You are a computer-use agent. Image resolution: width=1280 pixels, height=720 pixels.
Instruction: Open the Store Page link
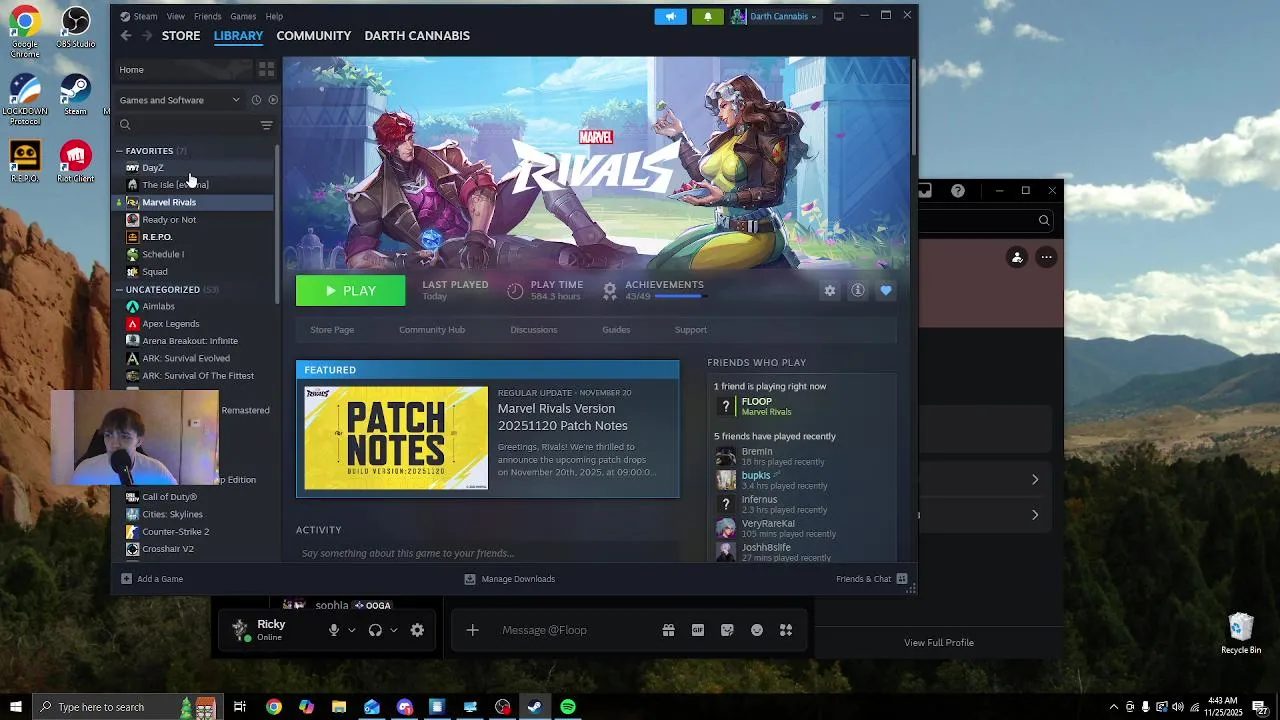click(x=332, y=330)
